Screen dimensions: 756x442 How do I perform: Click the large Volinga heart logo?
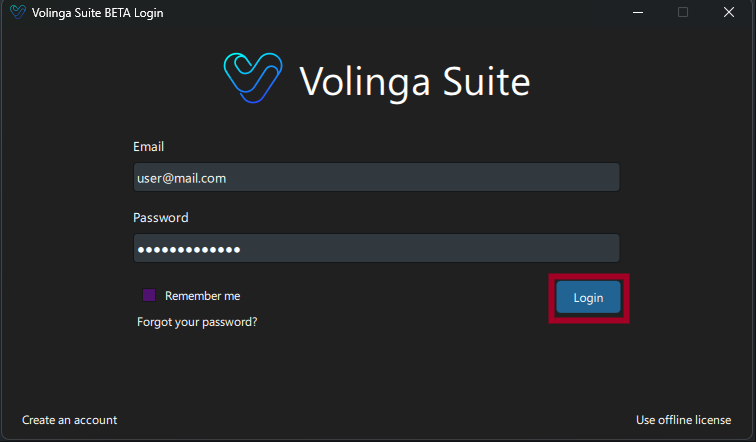253,78
